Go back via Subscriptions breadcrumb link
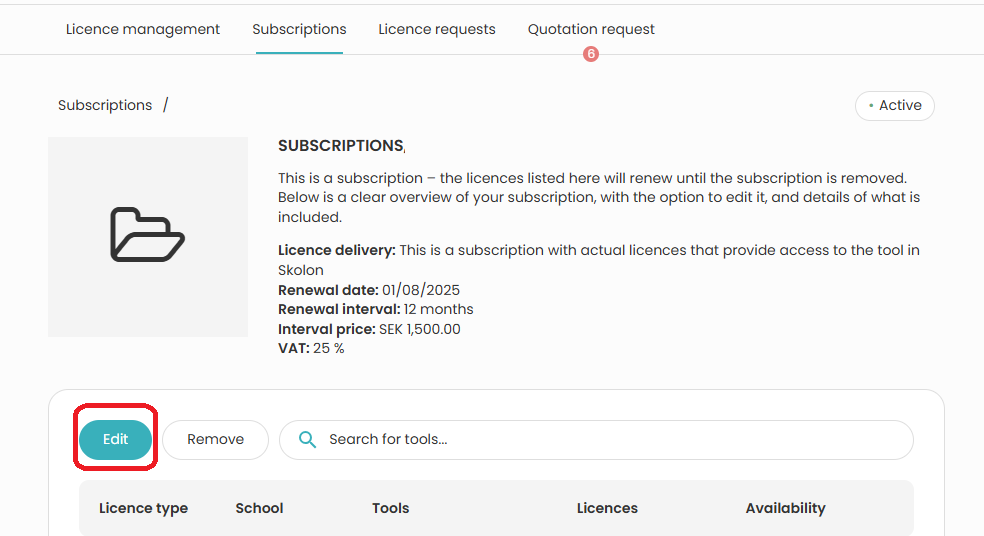Image resolution: width=984 pixels, height=536 pixels. point(105,105)
